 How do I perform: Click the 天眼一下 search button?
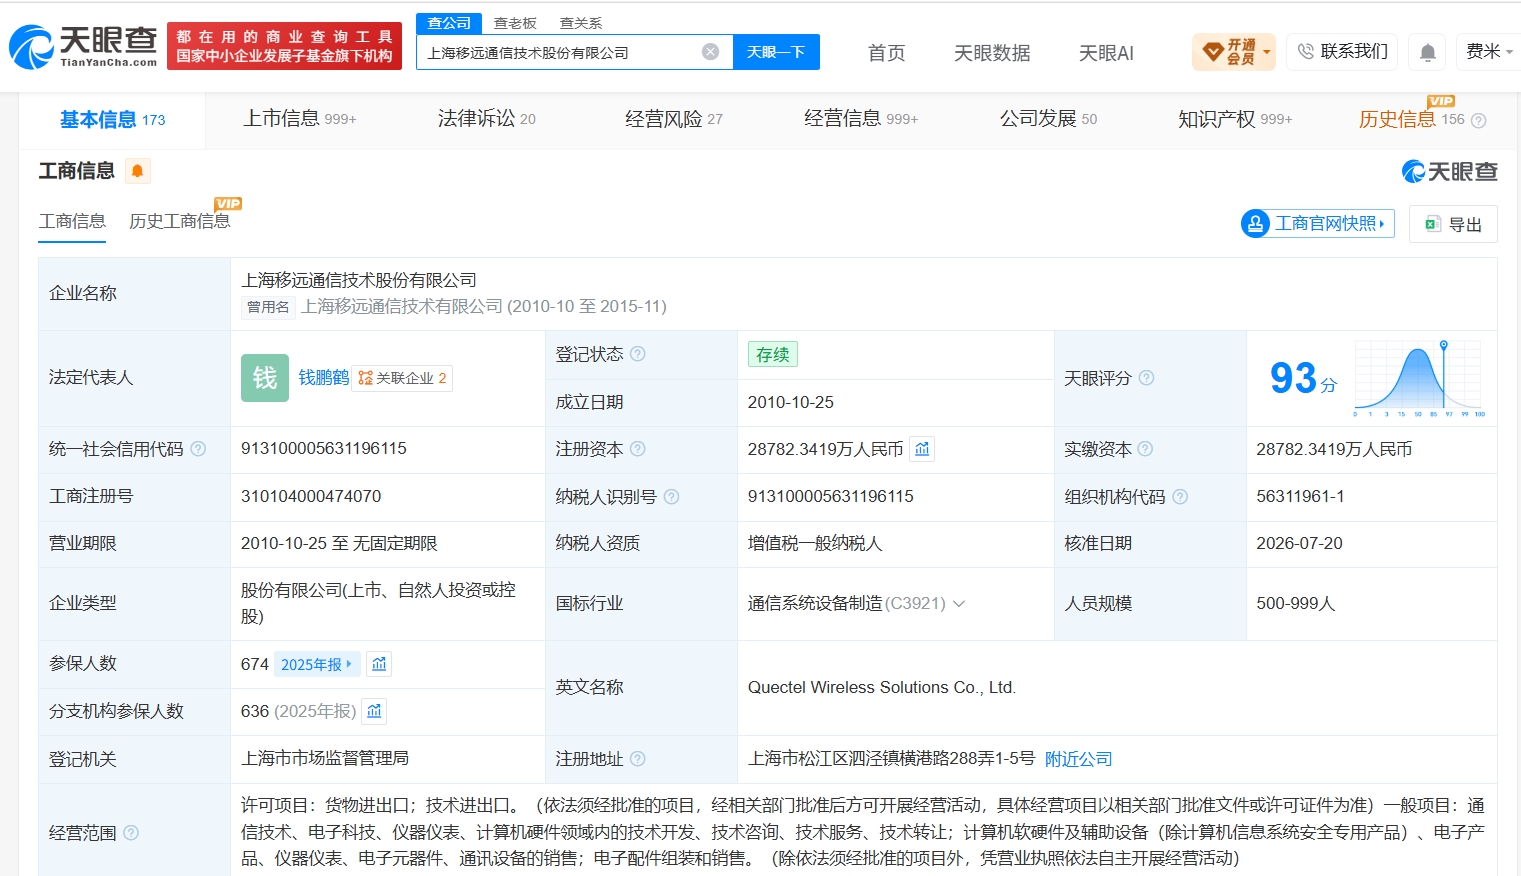click(776, 52)
